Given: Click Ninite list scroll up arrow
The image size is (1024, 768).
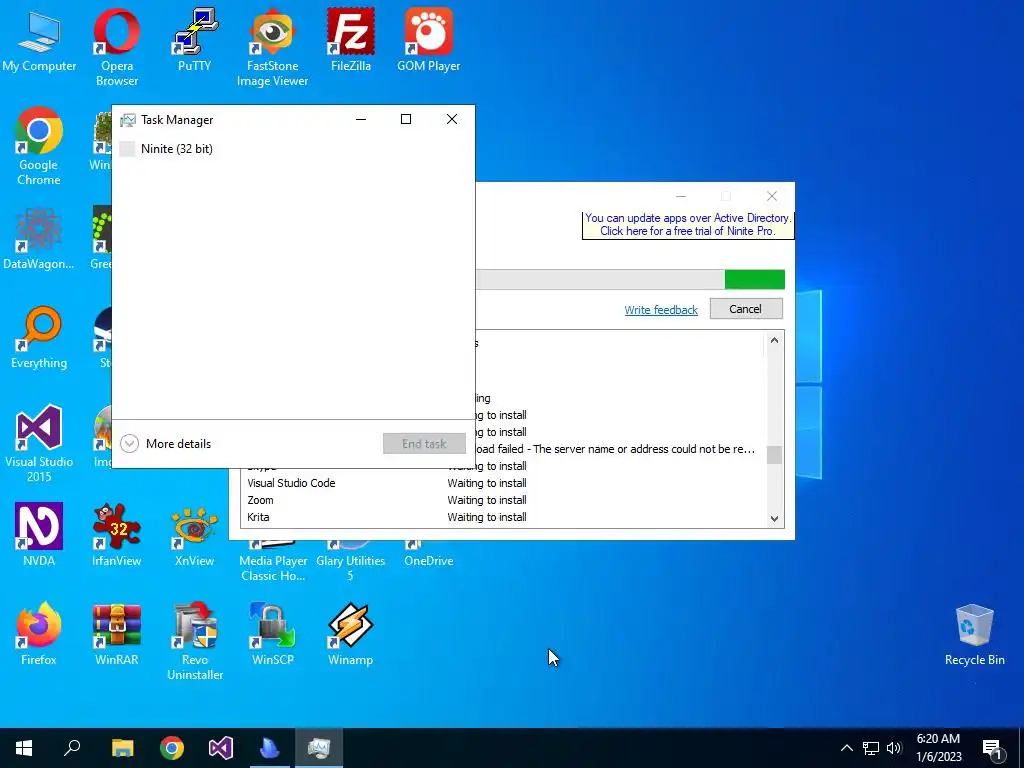Looking at the screenshot, I should (x=774, y=340).
